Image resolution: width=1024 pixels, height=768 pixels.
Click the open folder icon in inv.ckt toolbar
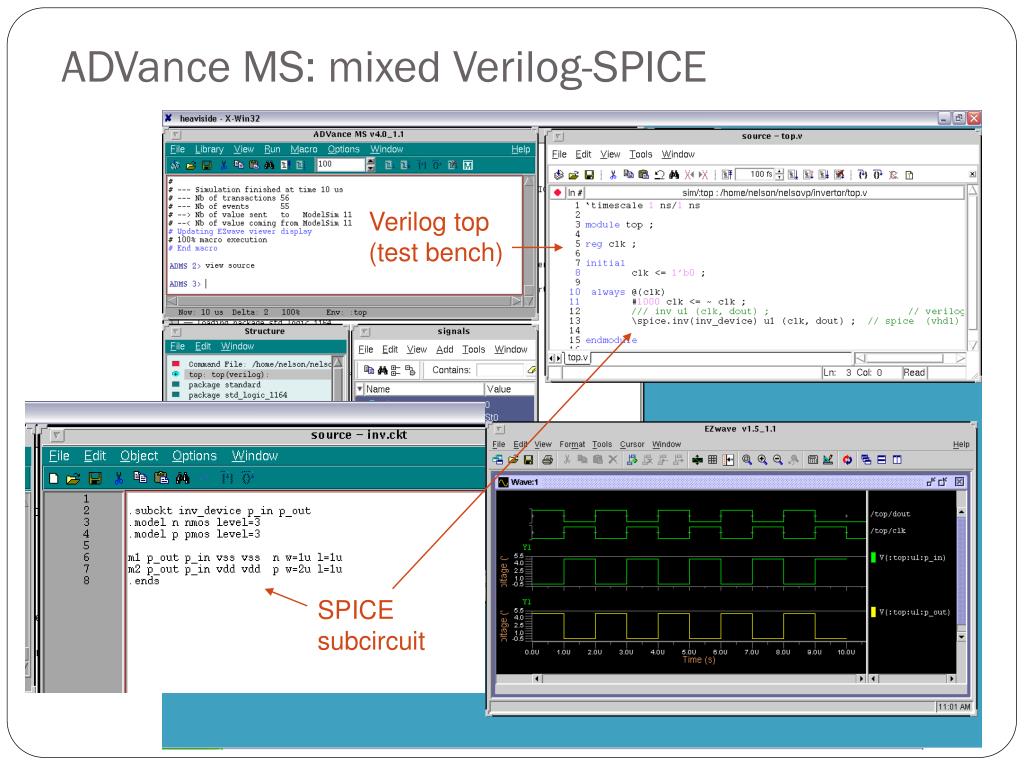point(72,479)
